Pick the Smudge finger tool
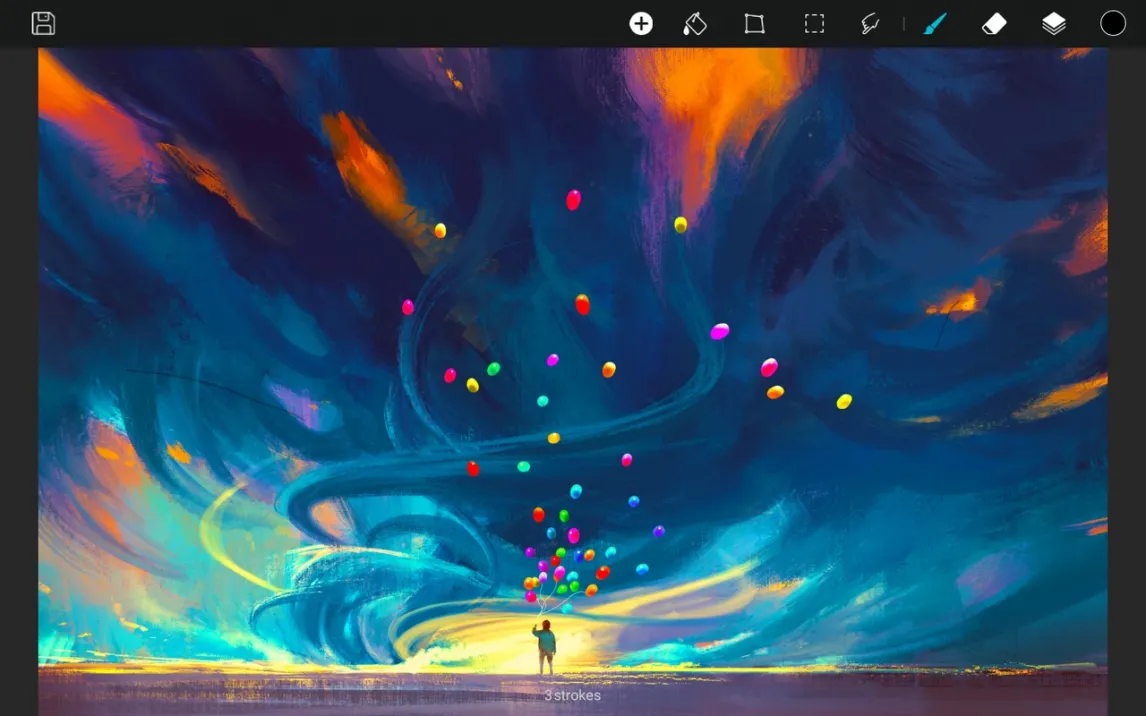 [x=870, y=24]
